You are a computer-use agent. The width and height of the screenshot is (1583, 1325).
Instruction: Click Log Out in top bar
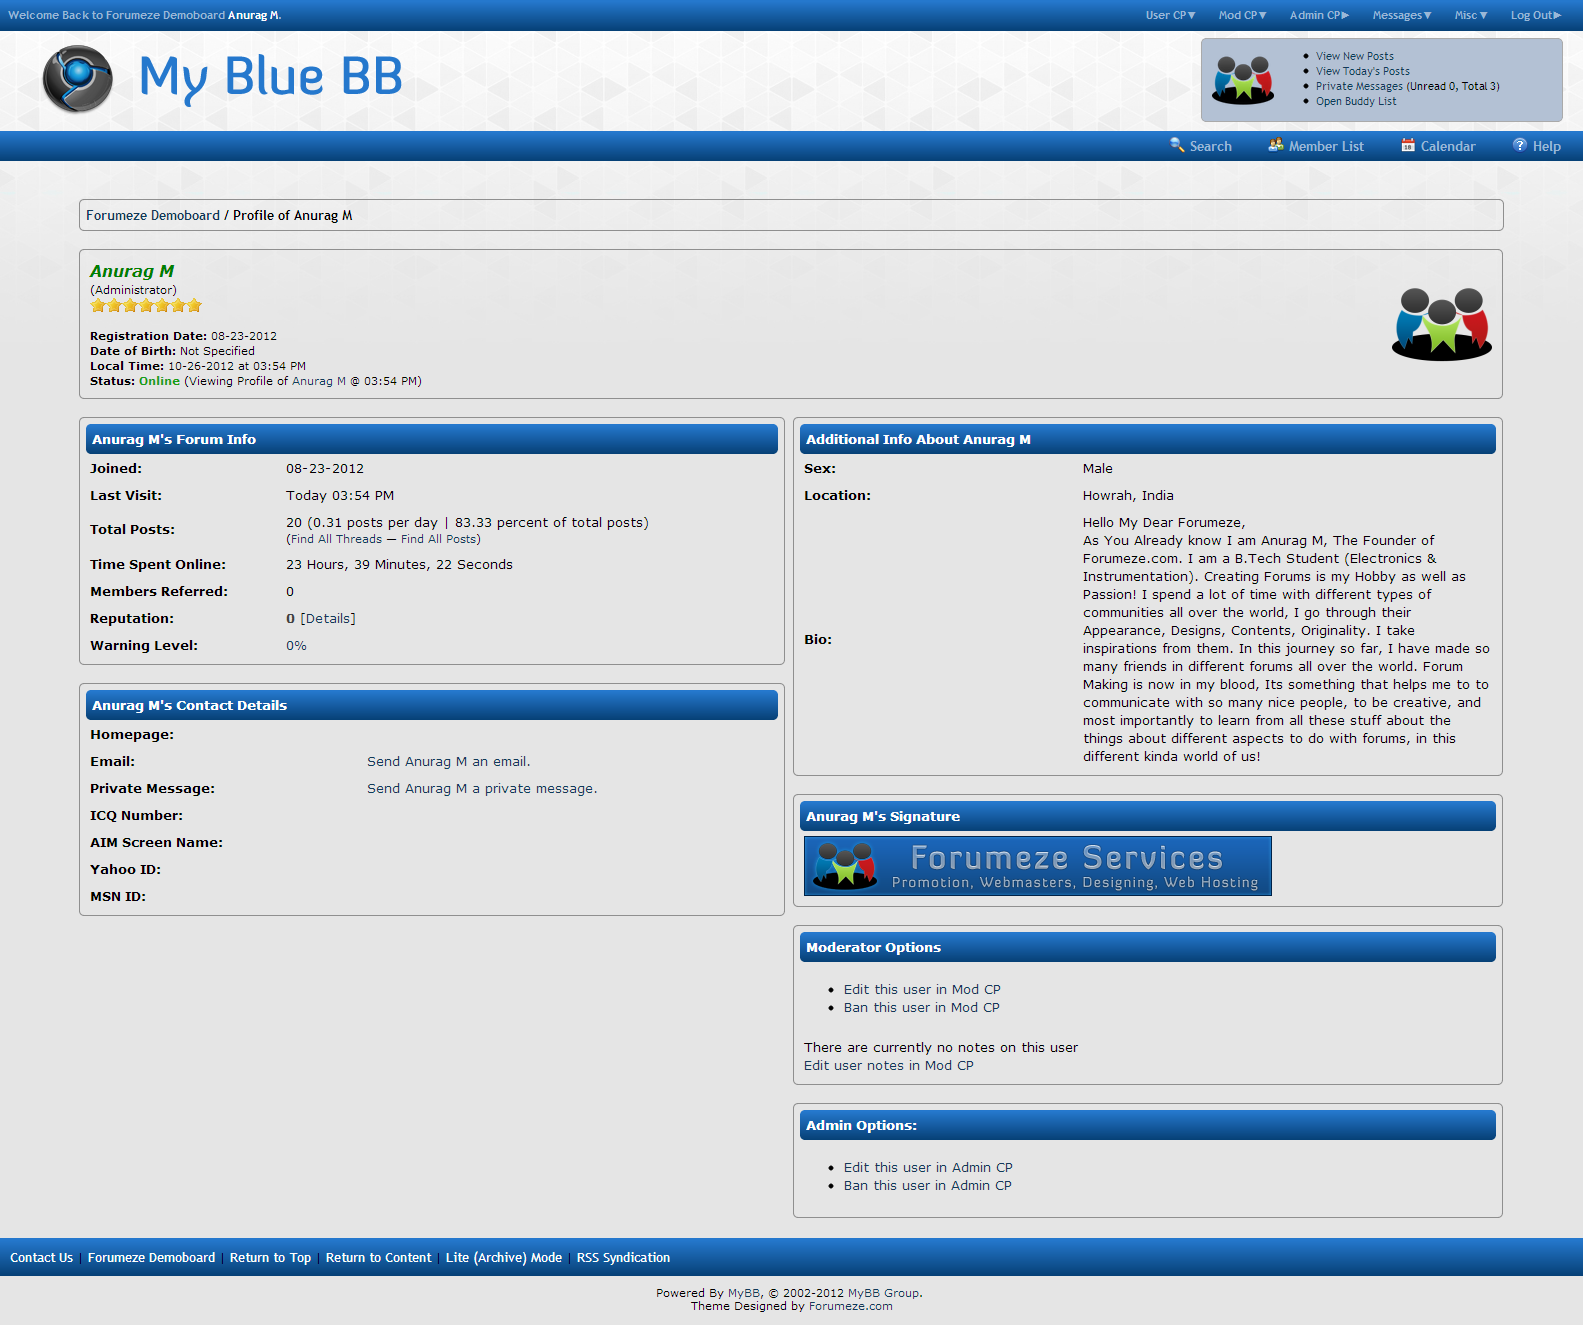[1536, 15]
